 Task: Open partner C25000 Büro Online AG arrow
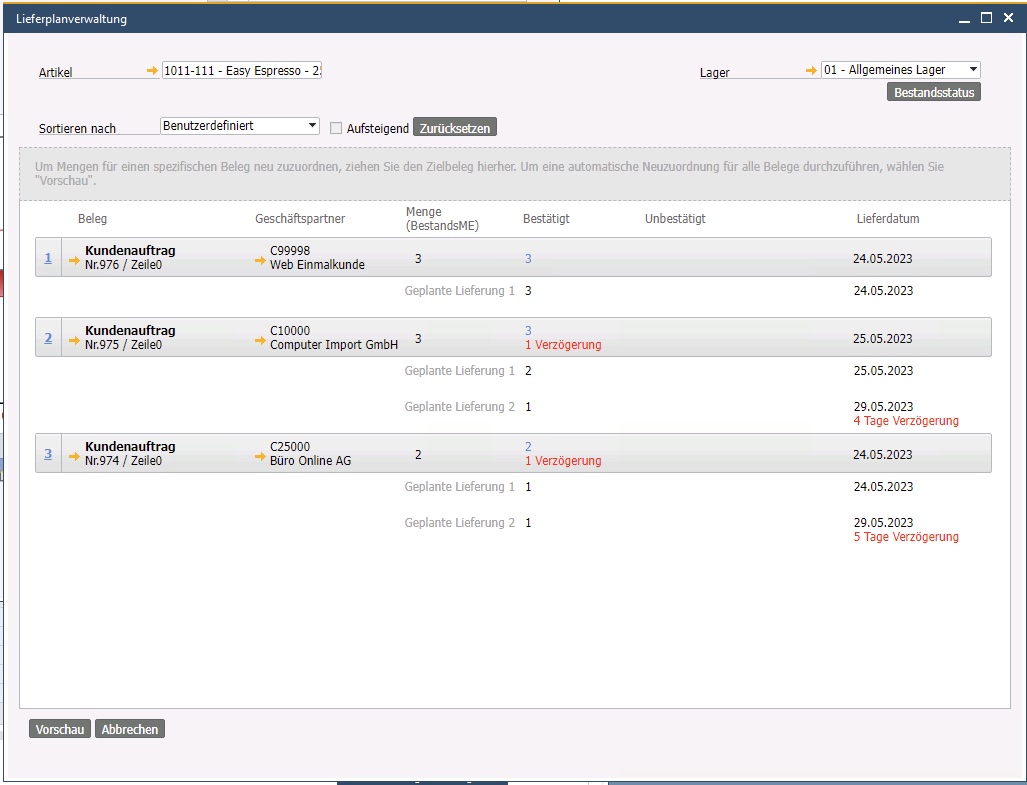[260, 457]
